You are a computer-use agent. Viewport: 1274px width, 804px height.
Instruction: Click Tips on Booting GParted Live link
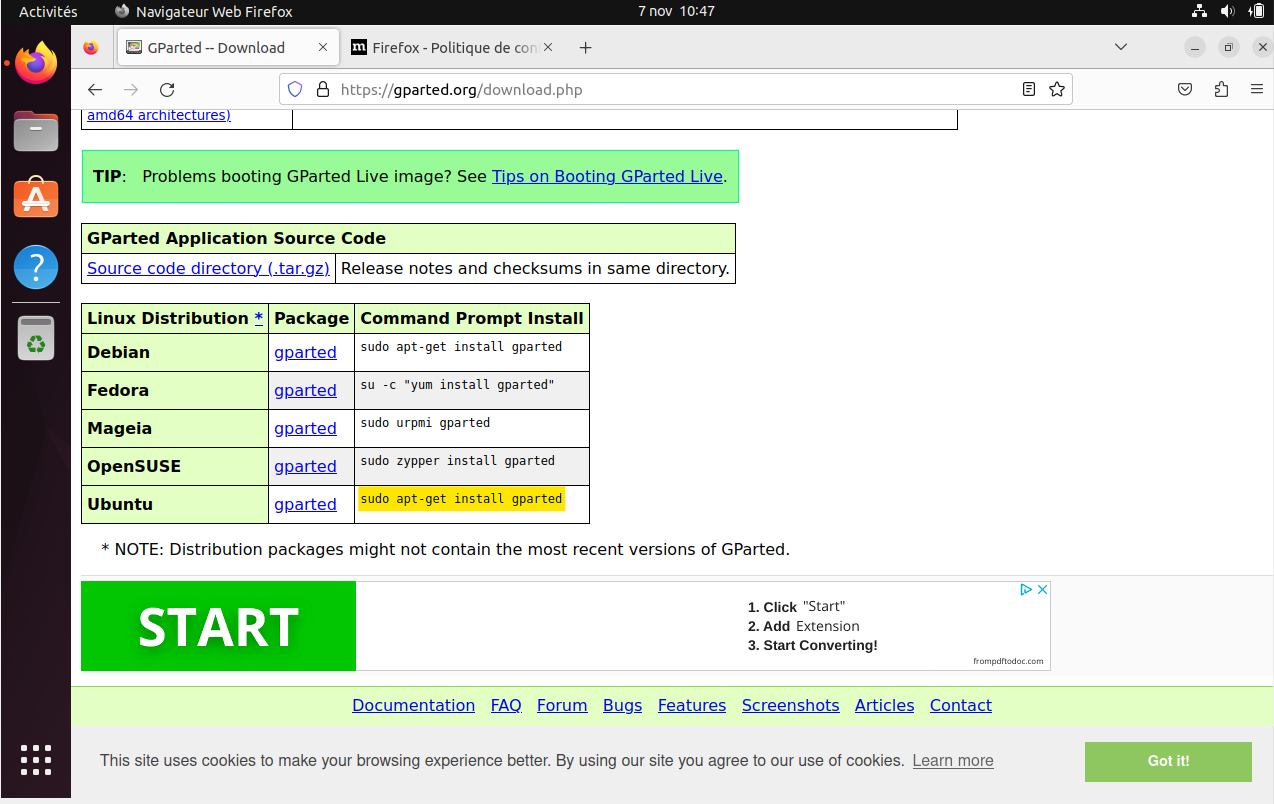click(606, 176)
